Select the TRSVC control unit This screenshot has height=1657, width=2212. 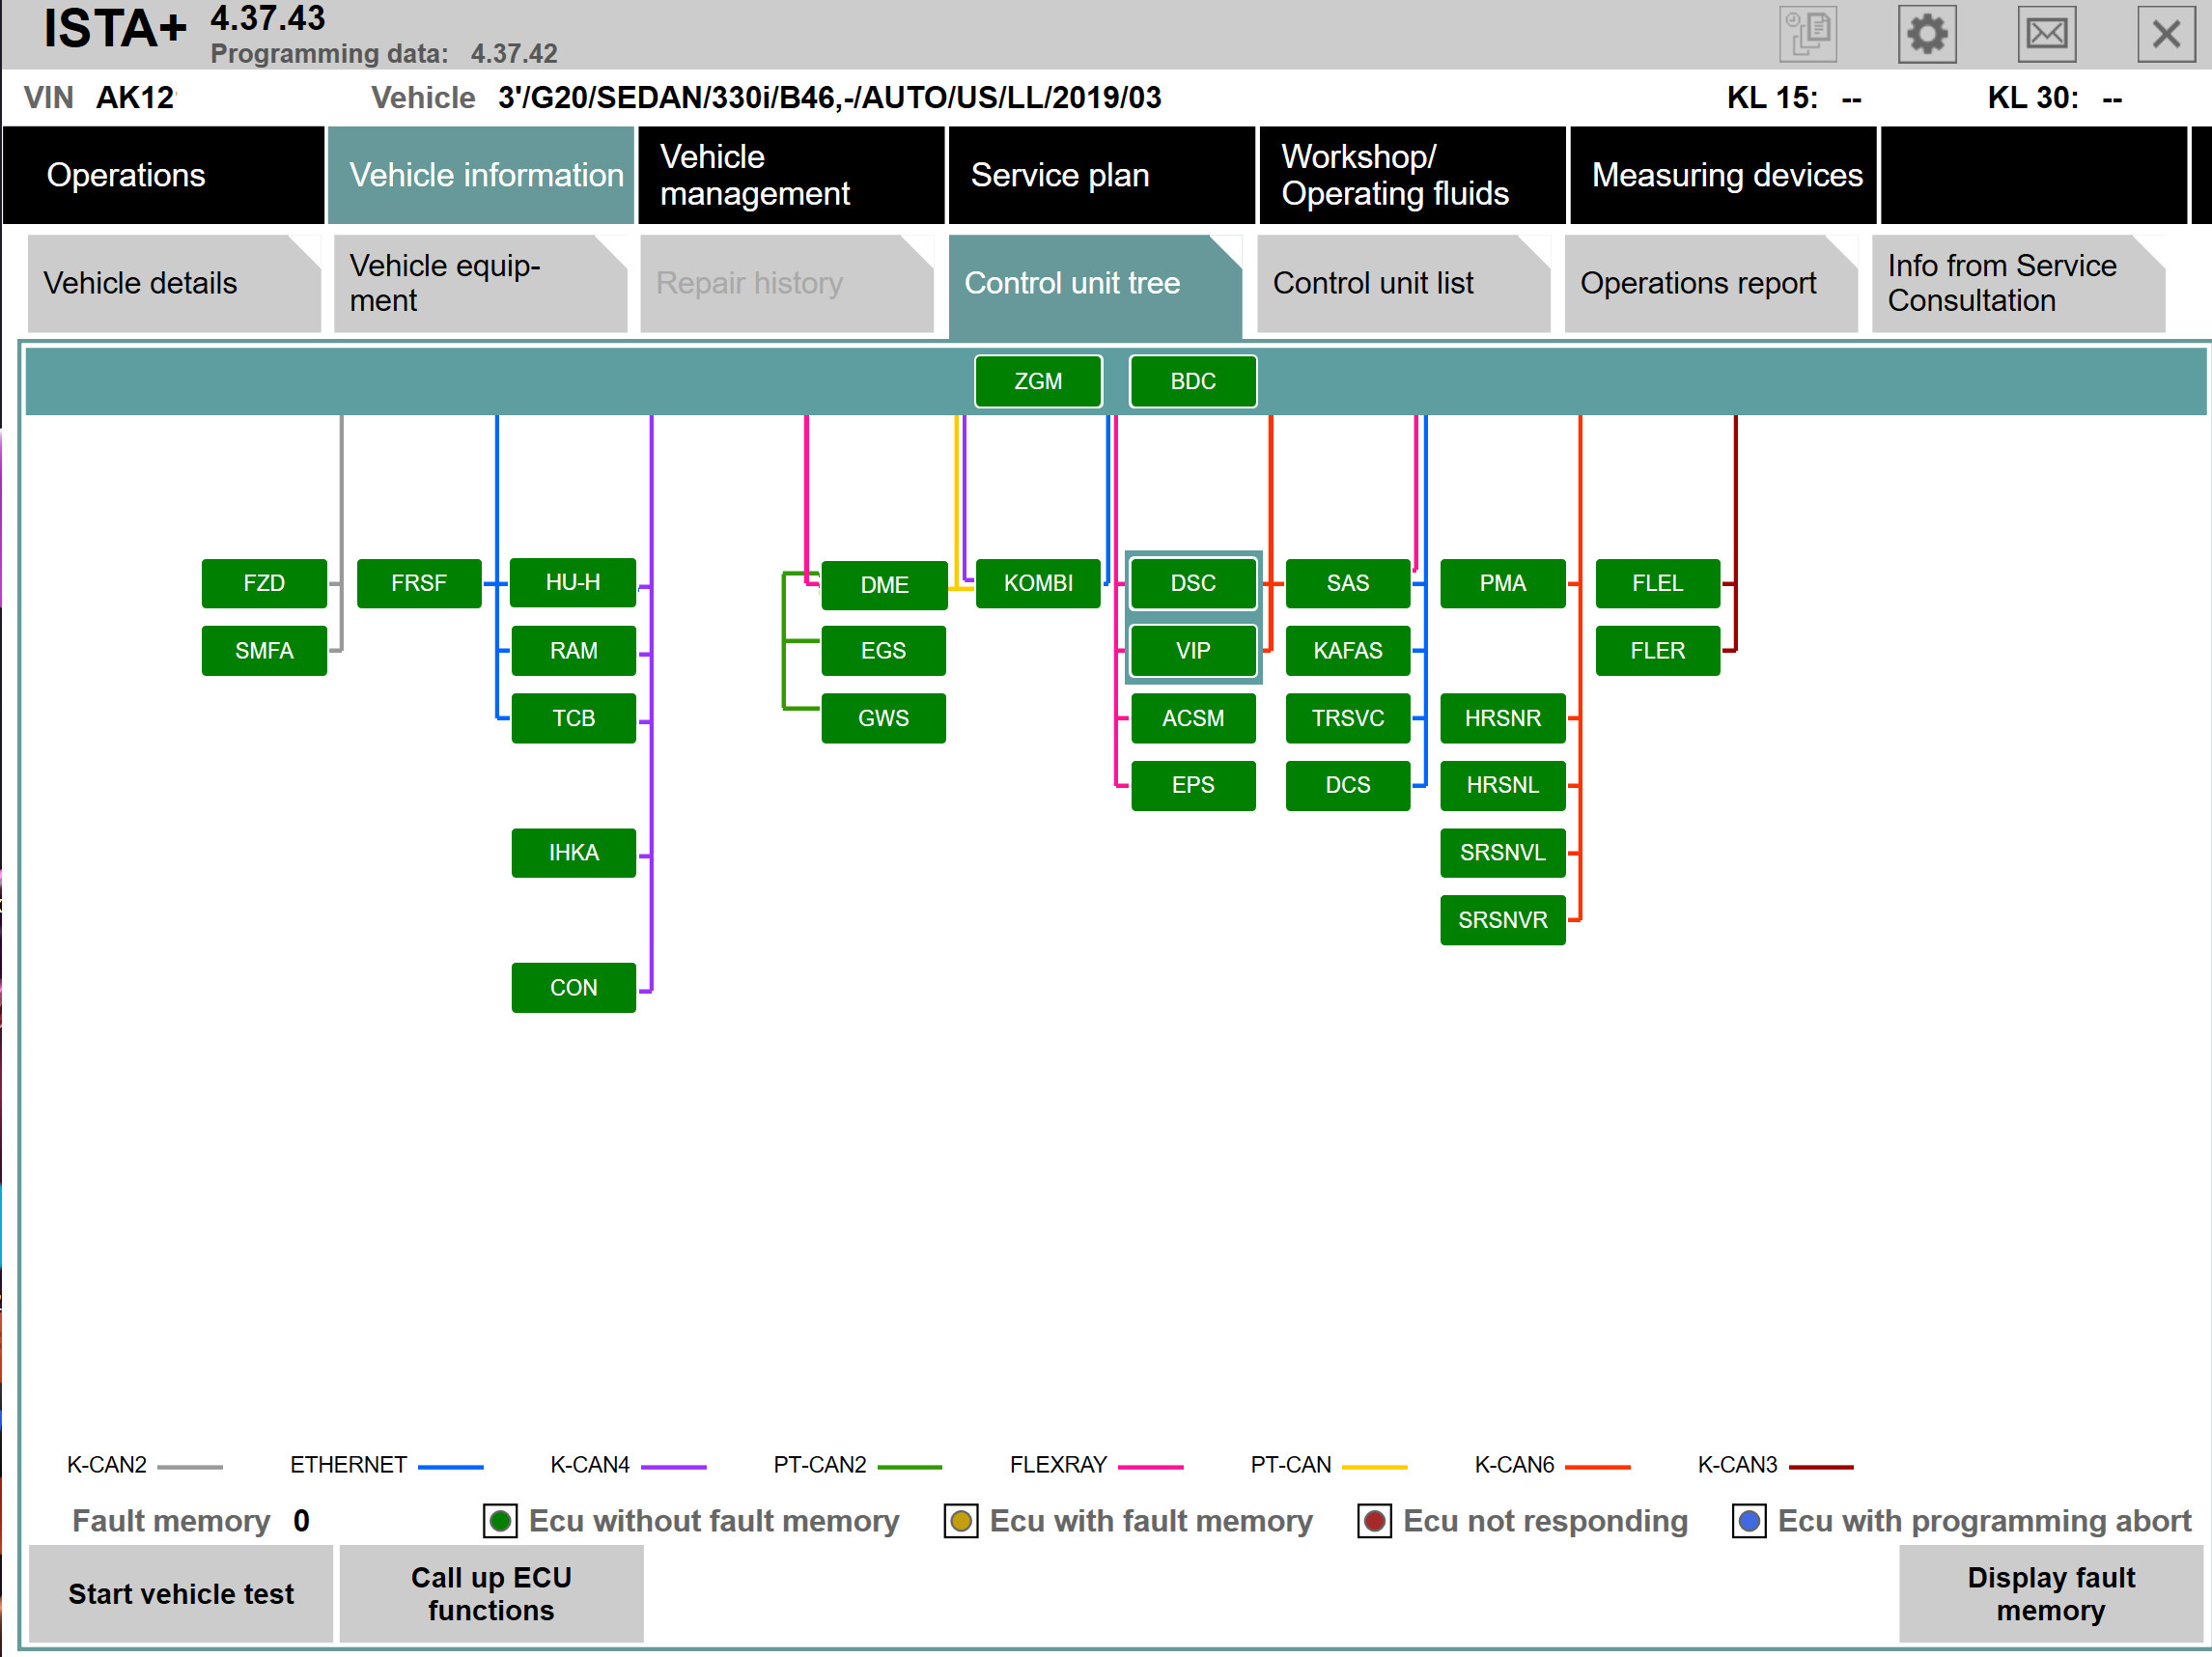coord(1348,718)
